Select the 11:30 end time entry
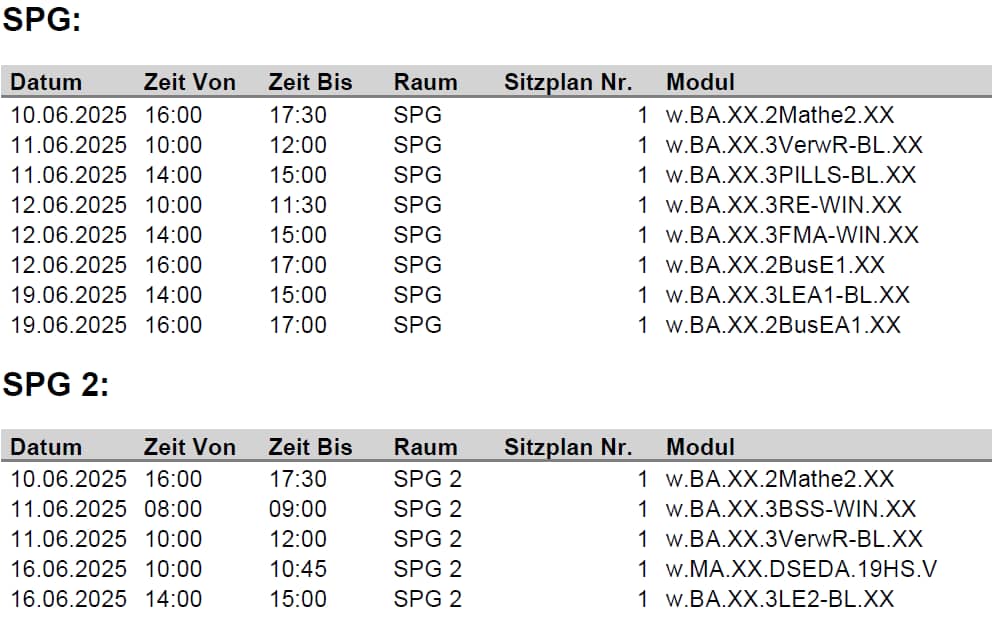The image size is (993, 618). click(x=298, y=205)
